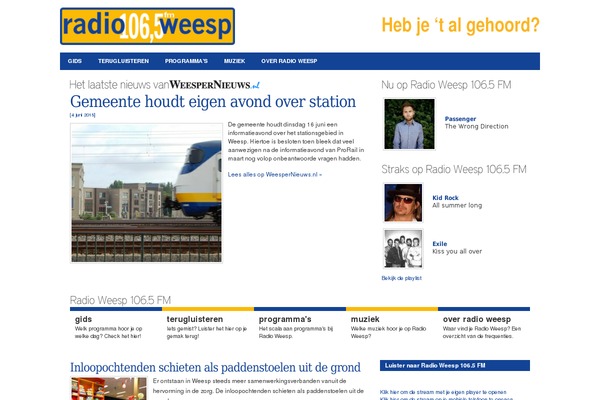This screenshot has height=400, width=600.
Task: Click the train photo thumbnail
Action: coord(146,193)
